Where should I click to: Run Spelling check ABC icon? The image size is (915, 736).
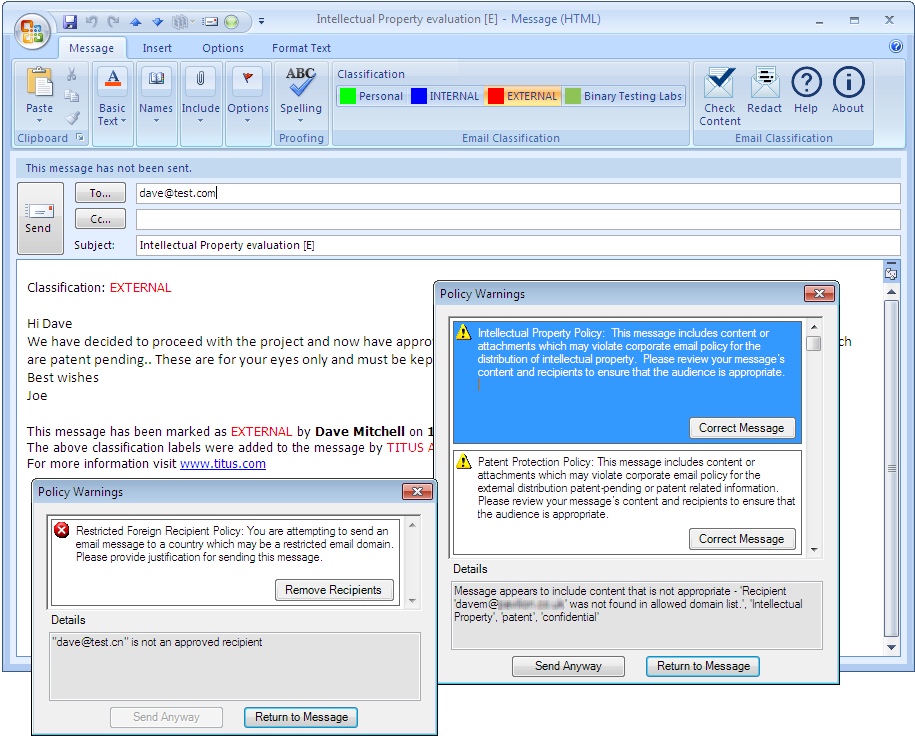pos(301,82)
